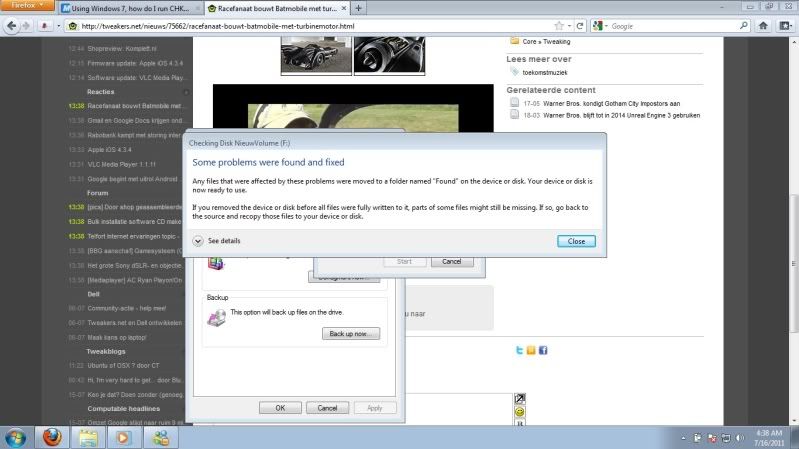Open Windows Explorer from the taskbar
Image resolution: width=799 pixels, height=449 pixels.
pyautogui.click(x=89, y=437)
